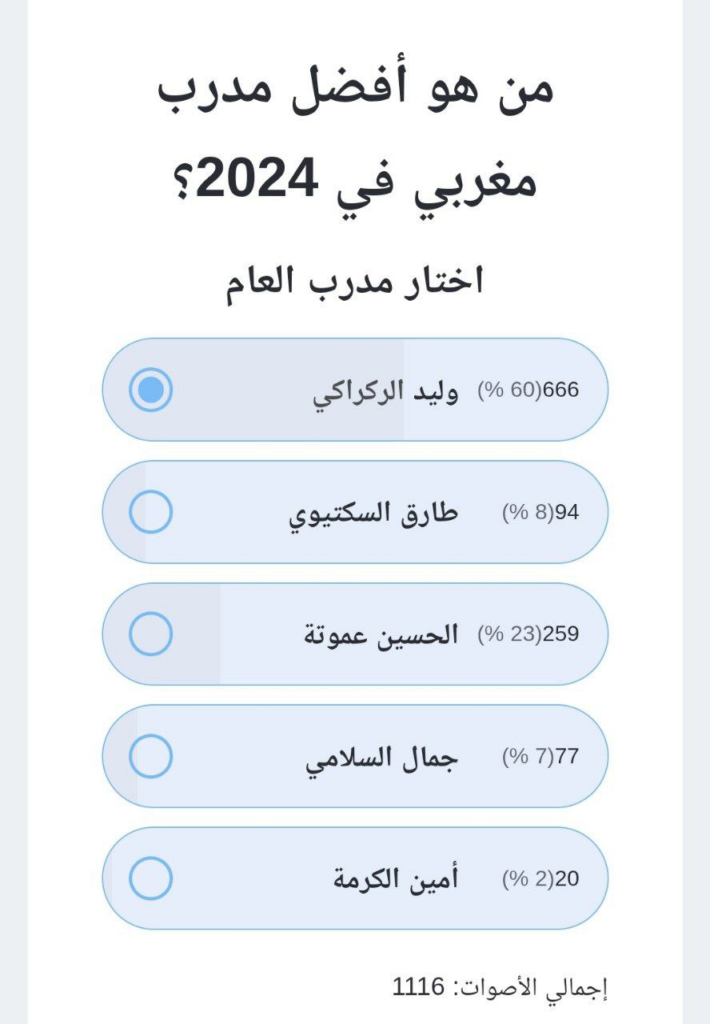The image size is (710, 1024).
Task: Pick the جمال السلامي radio button
Action: tap(151, 756)
